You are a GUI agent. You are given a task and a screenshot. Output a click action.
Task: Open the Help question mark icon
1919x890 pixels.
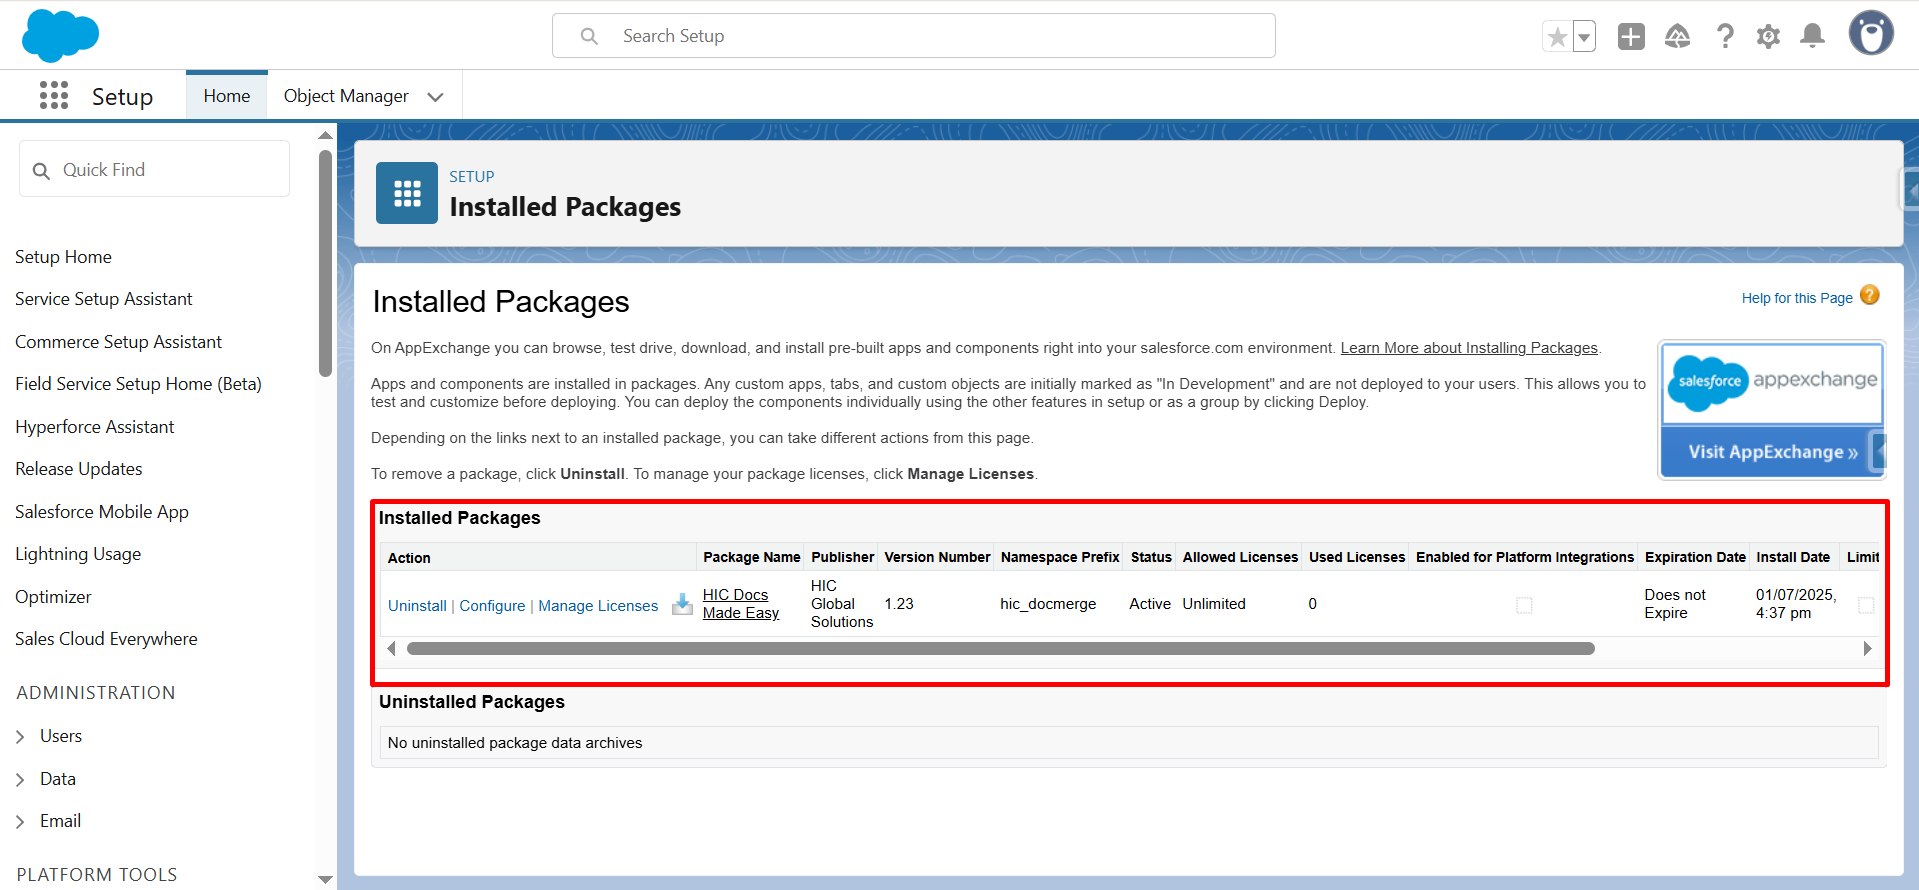pos(1724,36)
